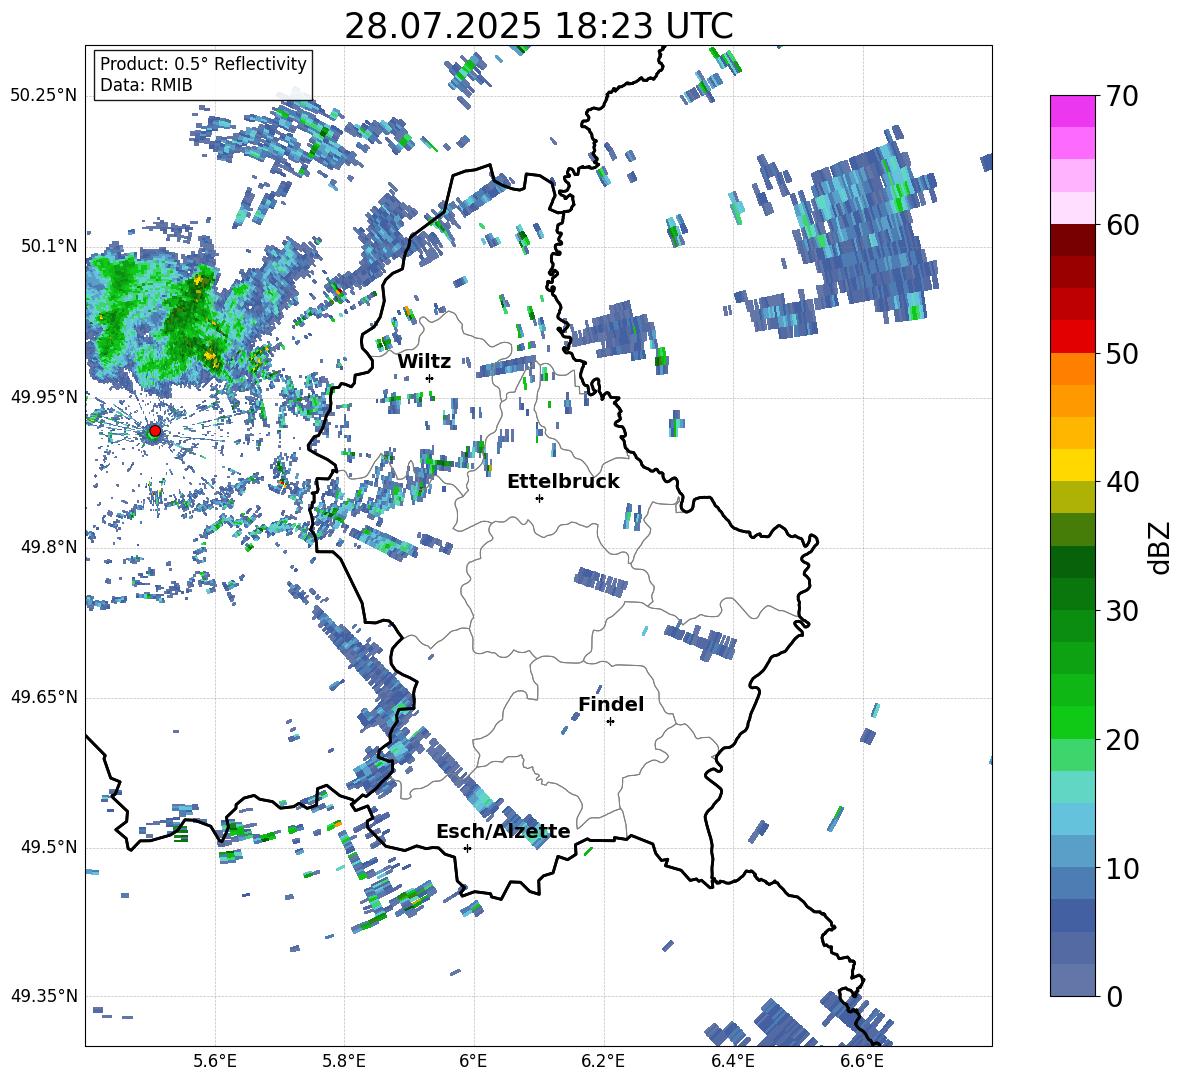Screen dimensions: 1184x1081
Task: Click the 6.2°E longitude label
Action: point(603,1062)
